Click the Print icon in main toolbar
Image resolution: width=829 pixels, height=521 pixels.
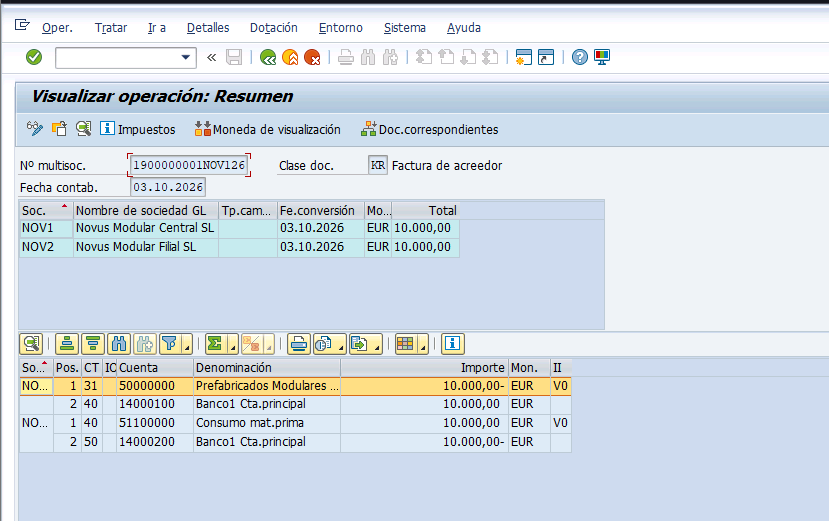346,57
